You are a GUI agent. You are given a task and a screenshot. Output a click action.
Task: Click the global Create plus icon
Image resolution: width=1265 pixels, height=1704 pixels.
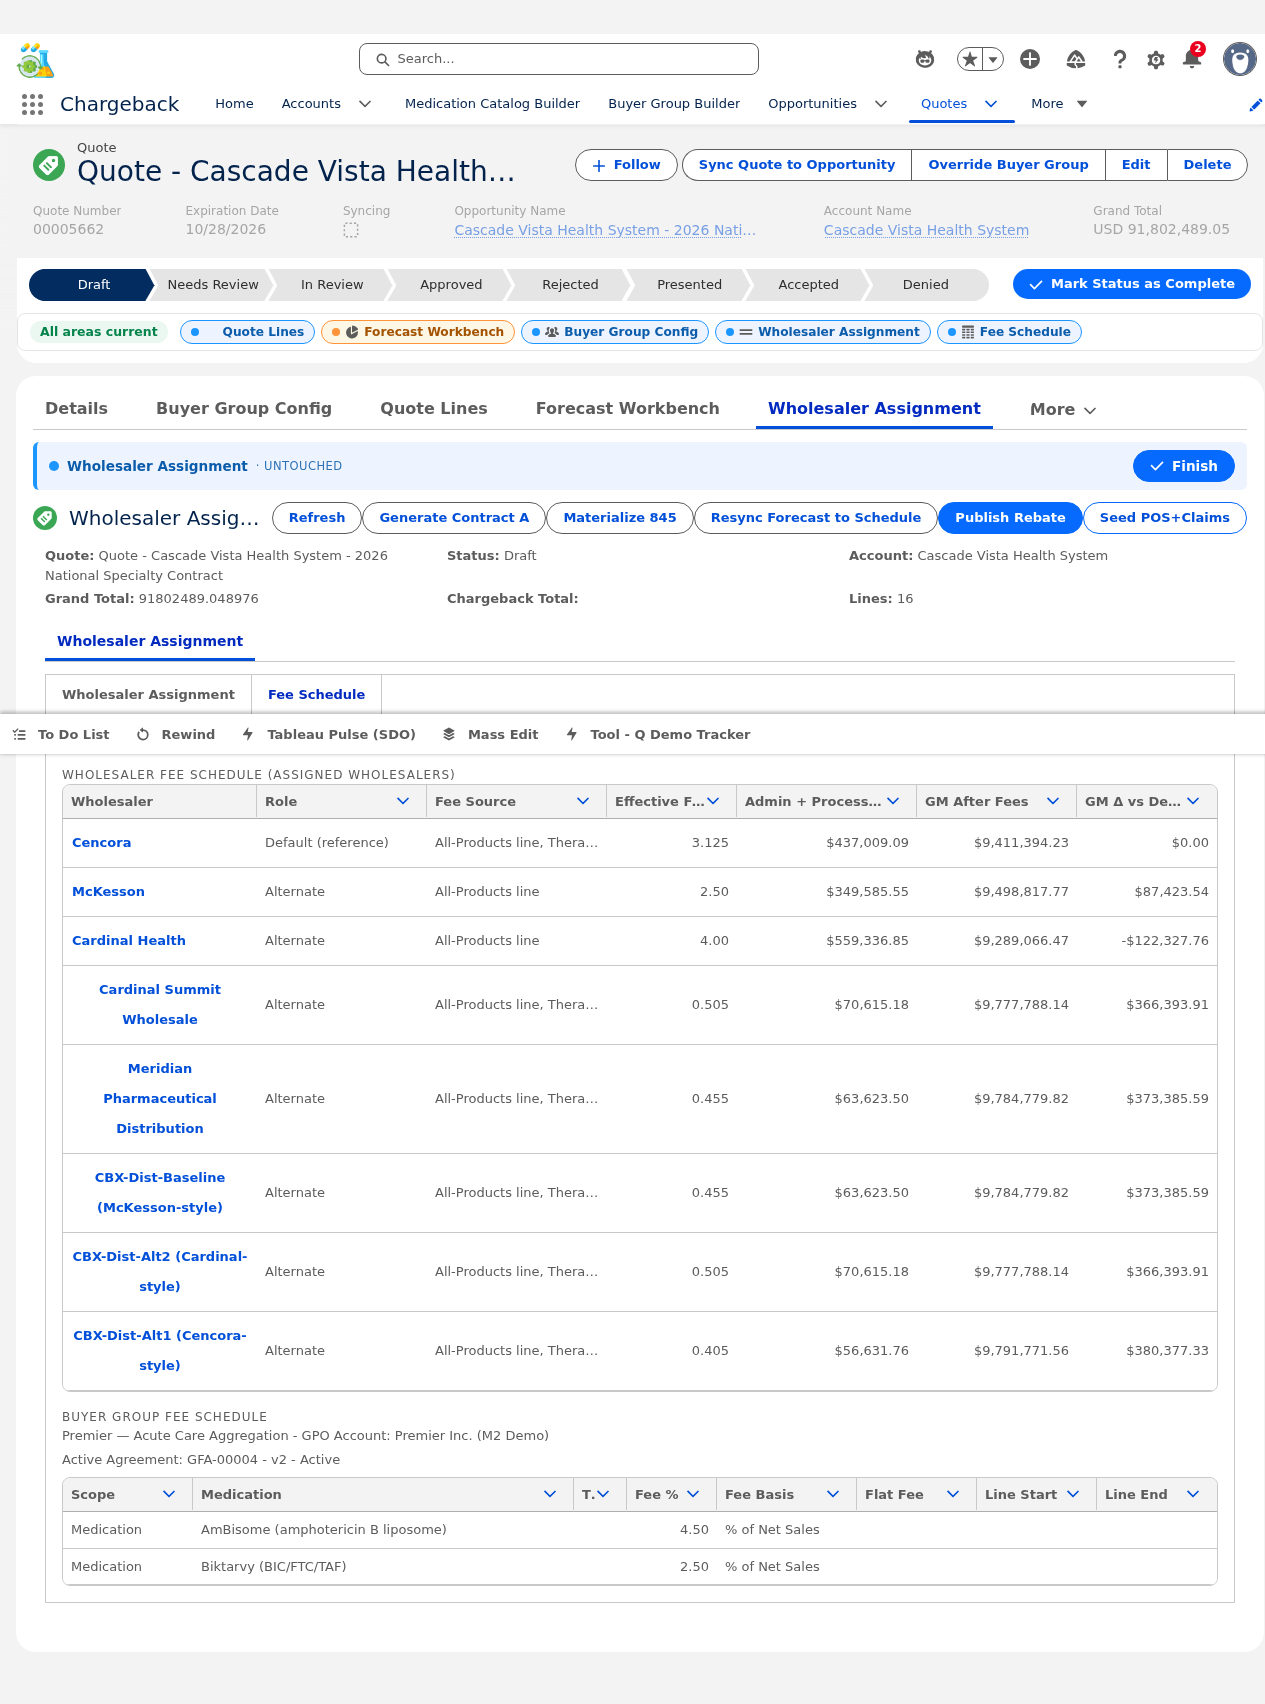coord(1030,59)
